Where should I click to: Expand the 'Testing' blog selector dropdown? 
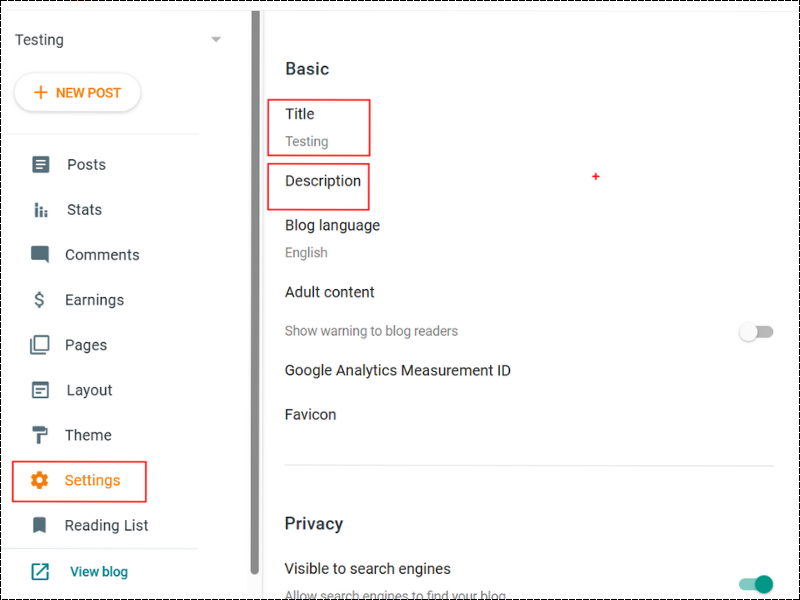point(216,40)
